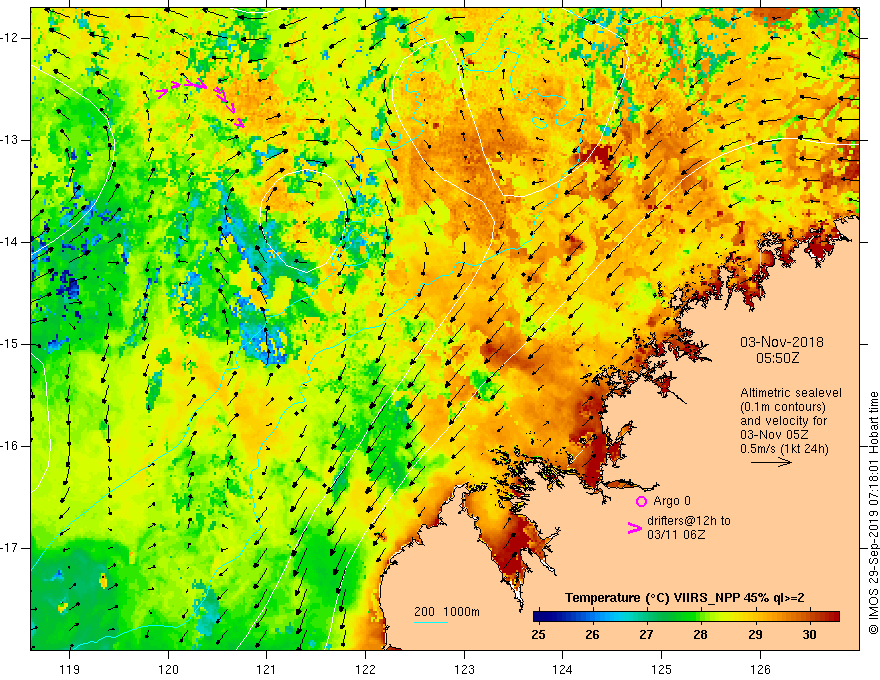880x680 pixels.
Task: Click the longitude label 123
Action: click(x=464, y=669)
